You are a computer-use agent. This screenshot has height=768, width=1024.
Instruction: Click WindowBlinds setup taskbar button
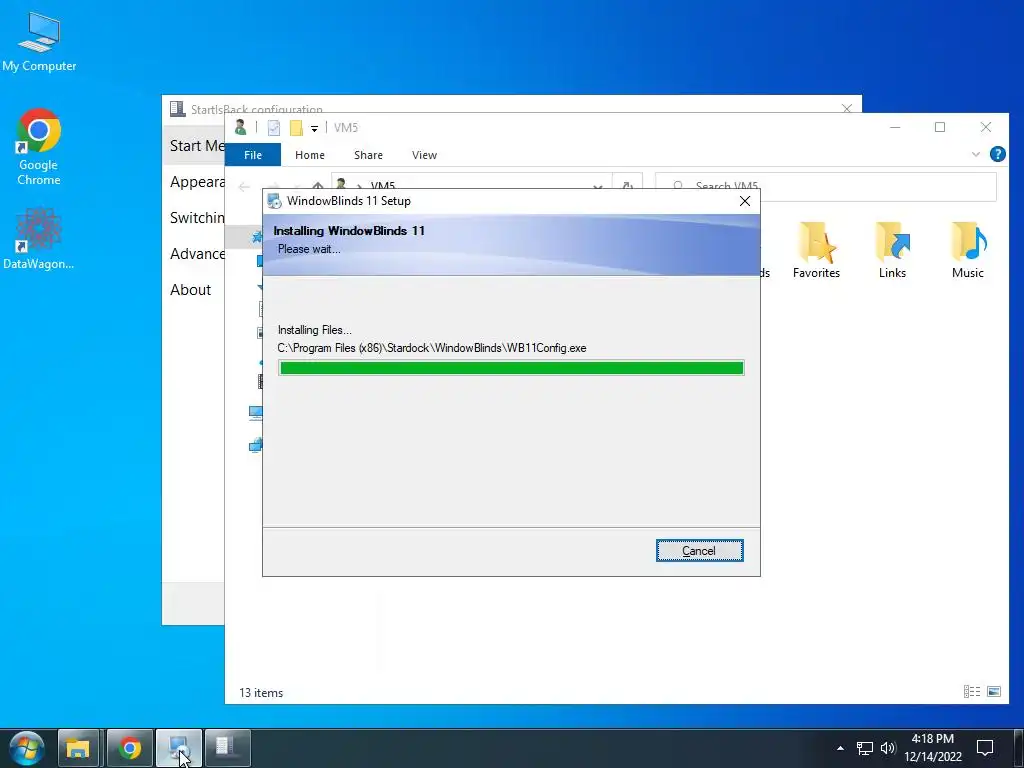pos(179,748)
